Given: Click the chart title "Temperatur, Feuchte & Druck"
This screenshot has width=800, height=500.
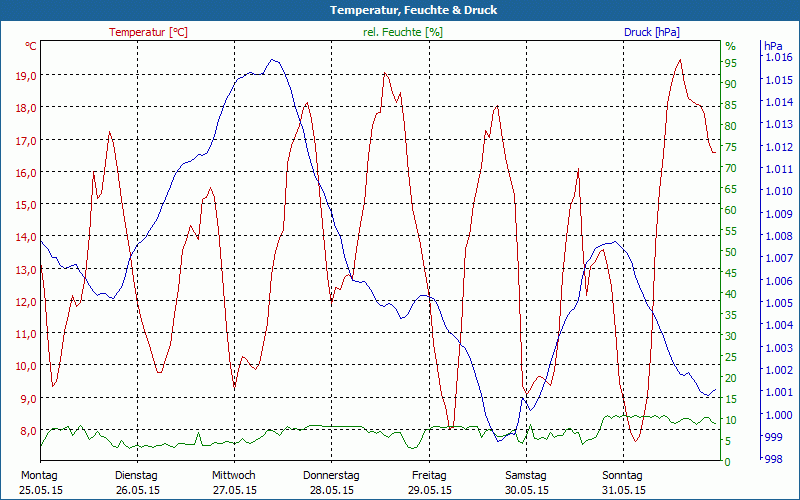Looking at the screenshot, I should pyautogui.click(x=400, y=10).
